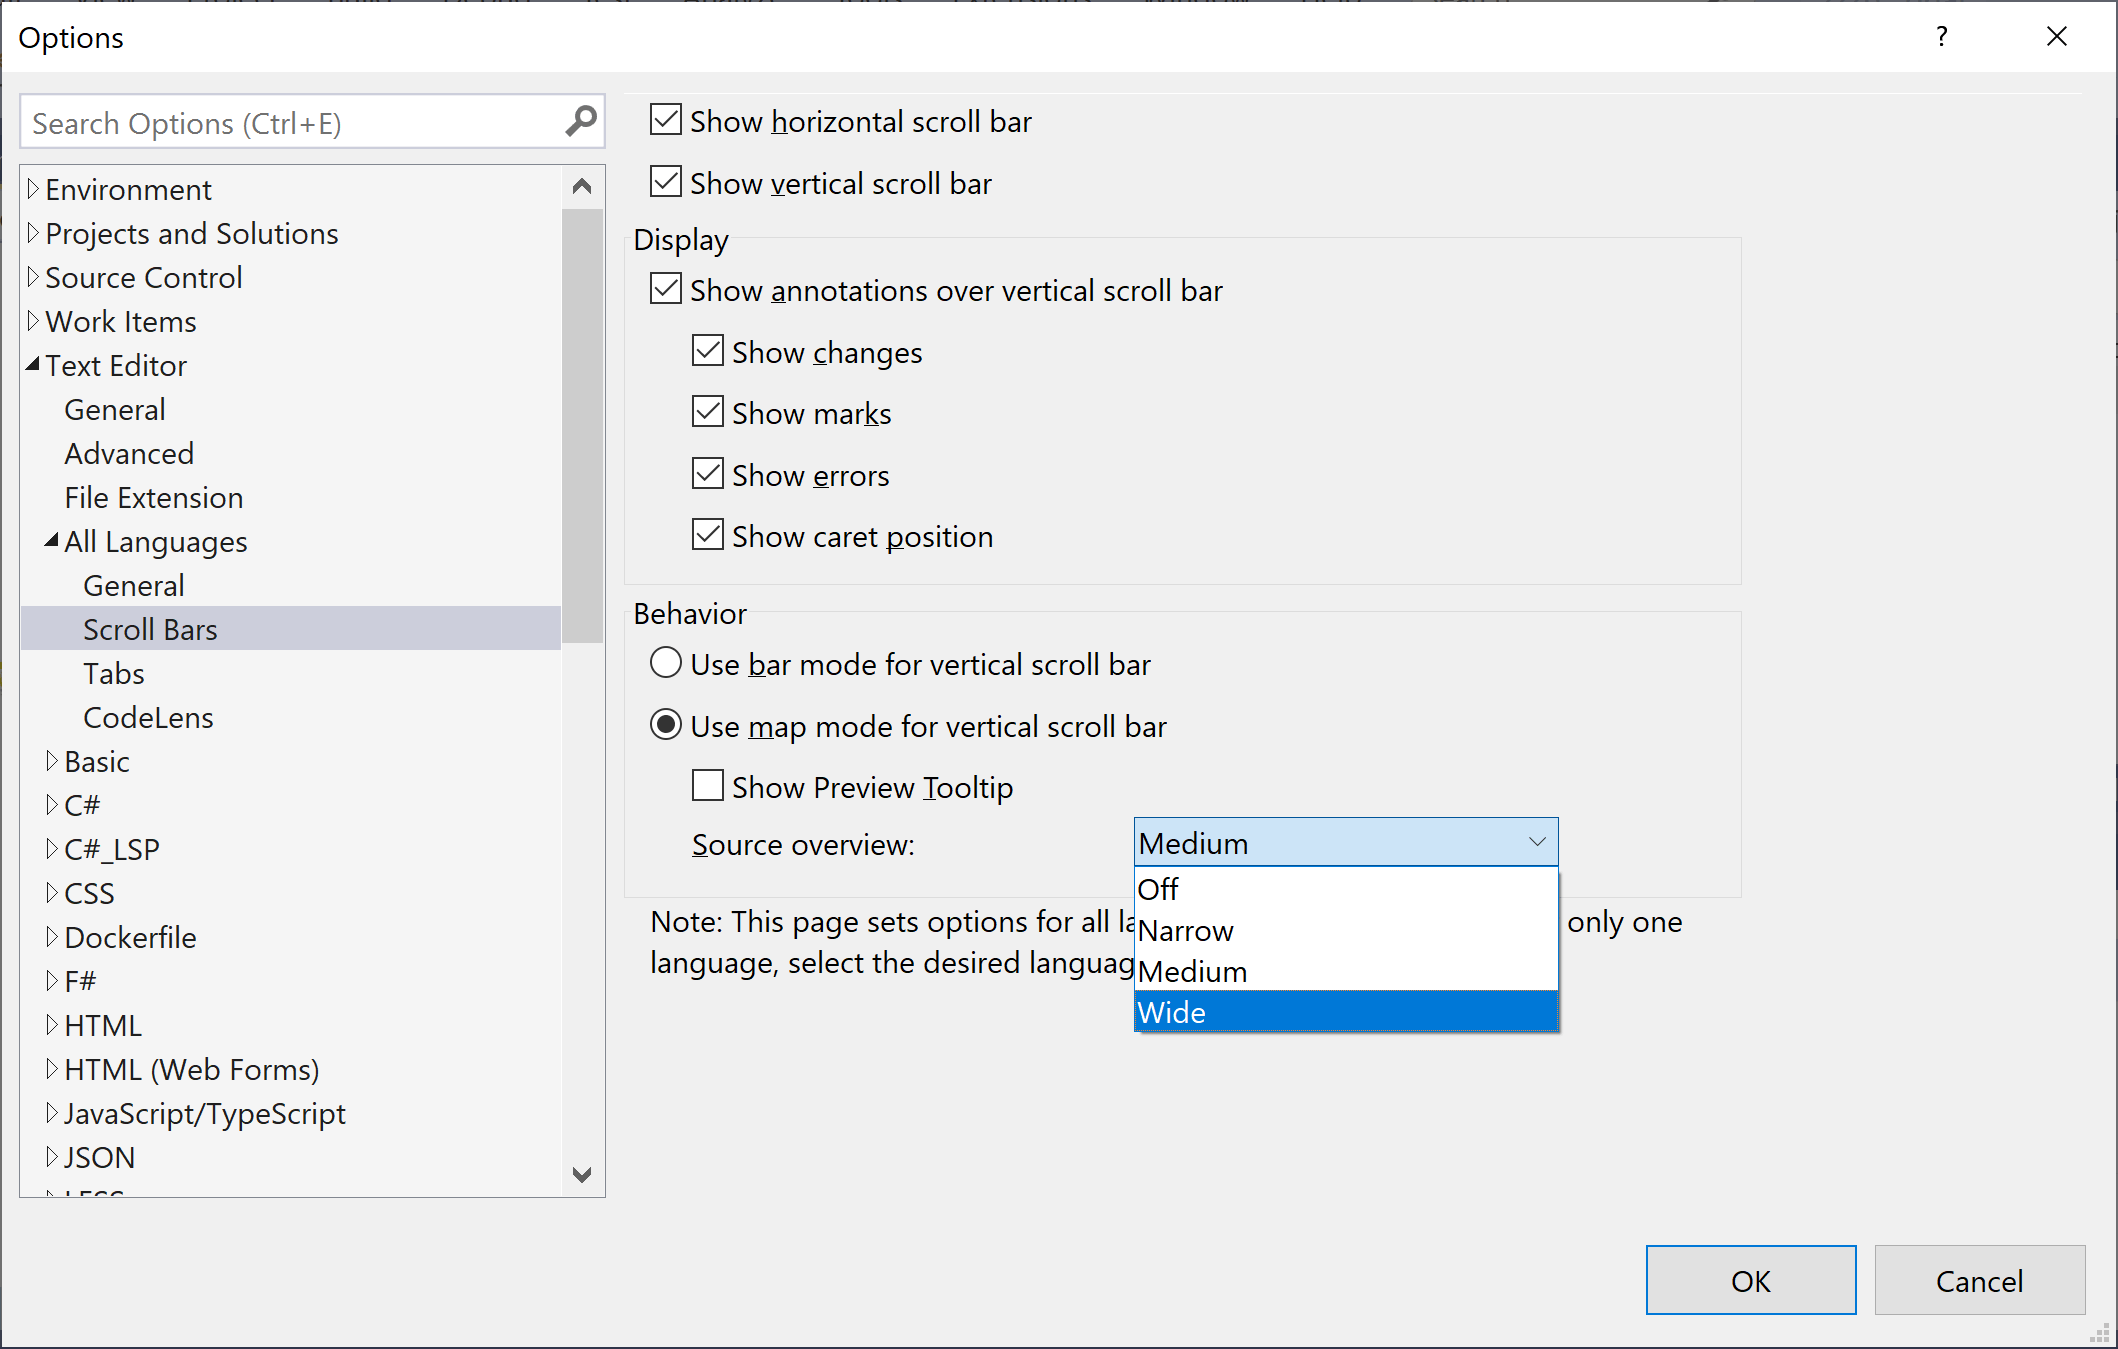This screenshot has width=2118, height=1349.
Task: Uncheck Show caret position
Action: [x=707, y=534]
